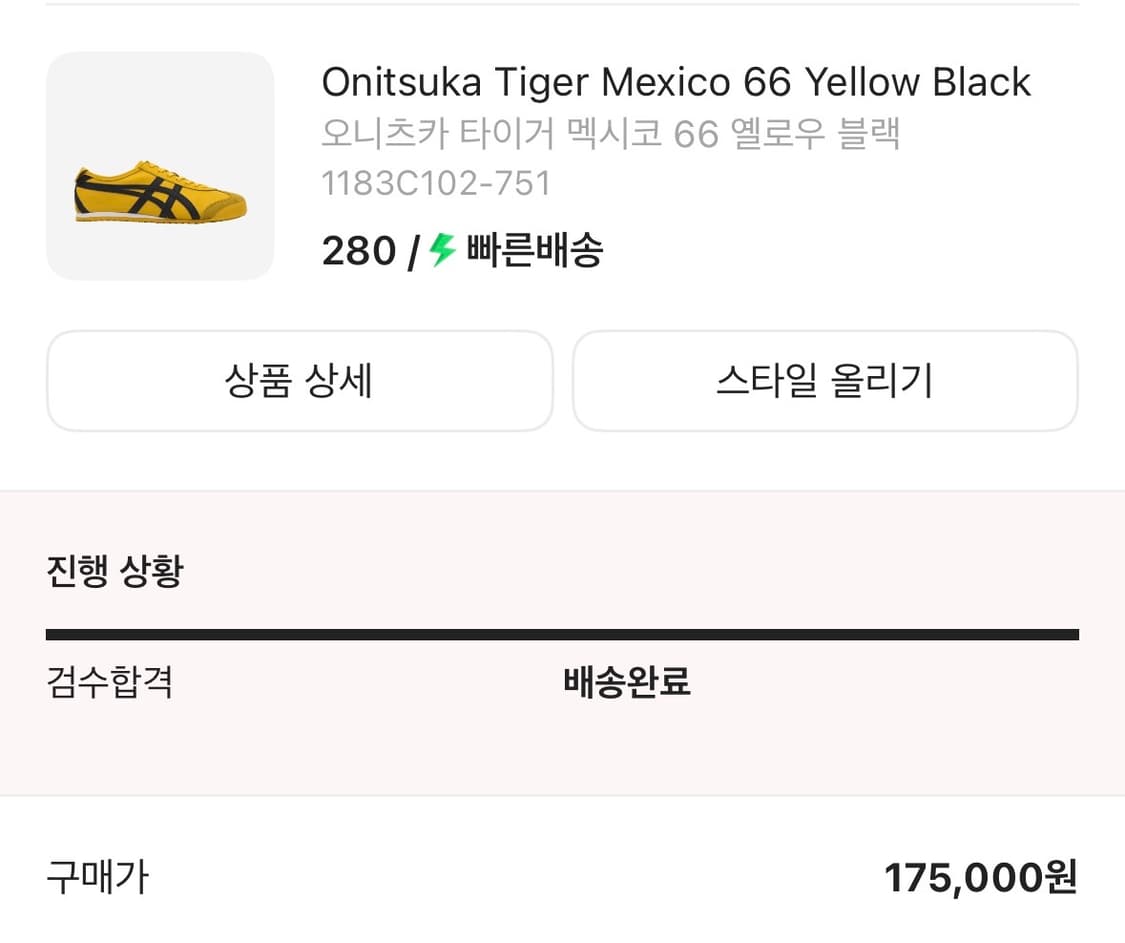
Task: Tap the 상품 상세 button
Action: click(299, 381)
